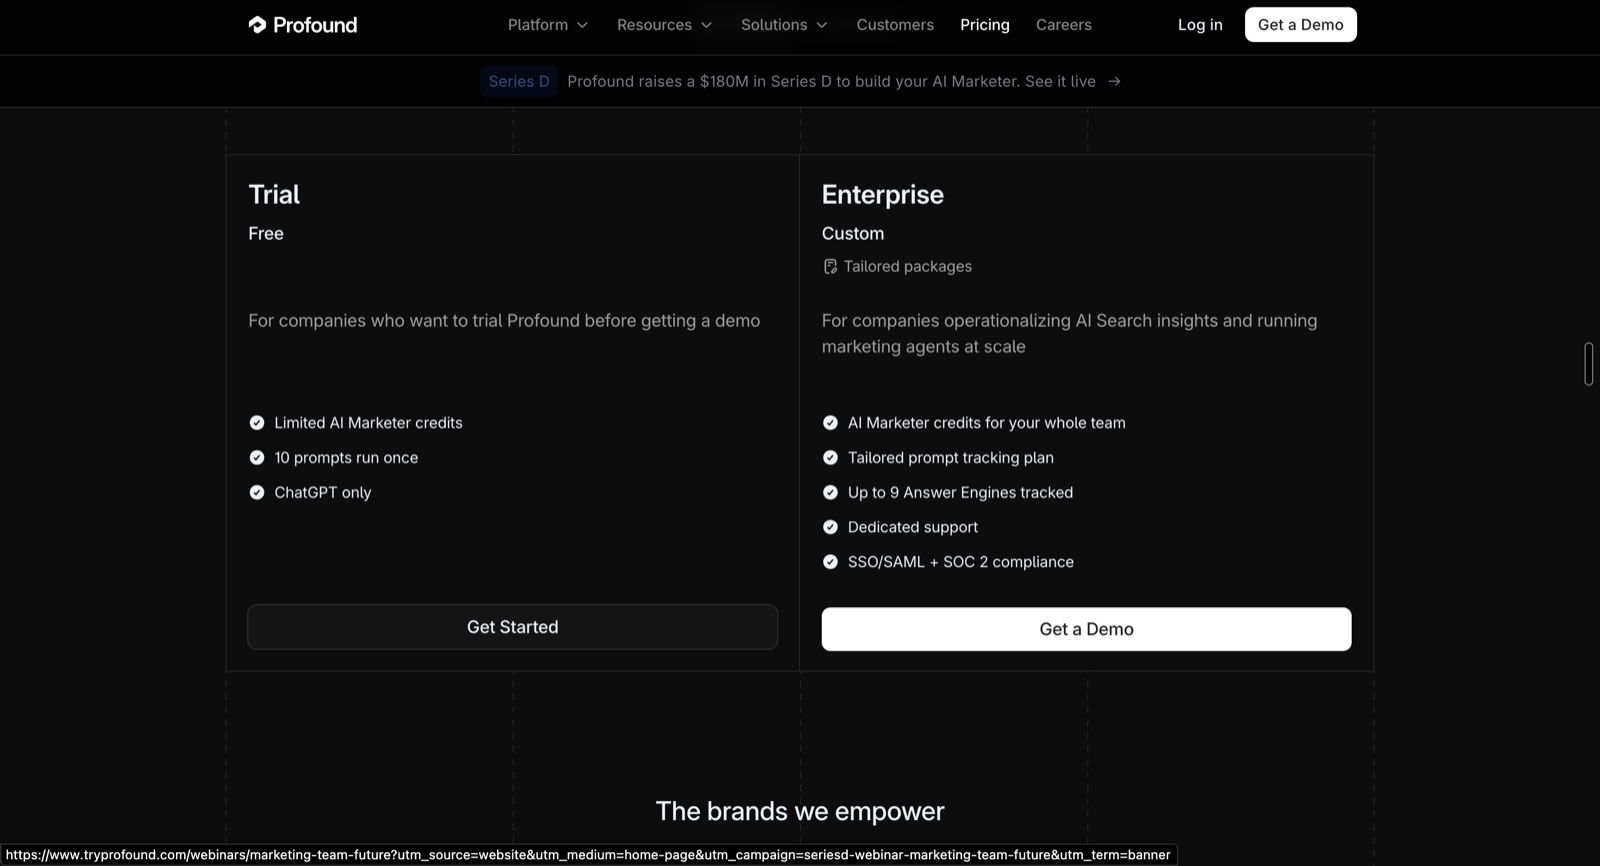
Task: Click check icon beside 10 prompts run once
Action: pos(257,458)
